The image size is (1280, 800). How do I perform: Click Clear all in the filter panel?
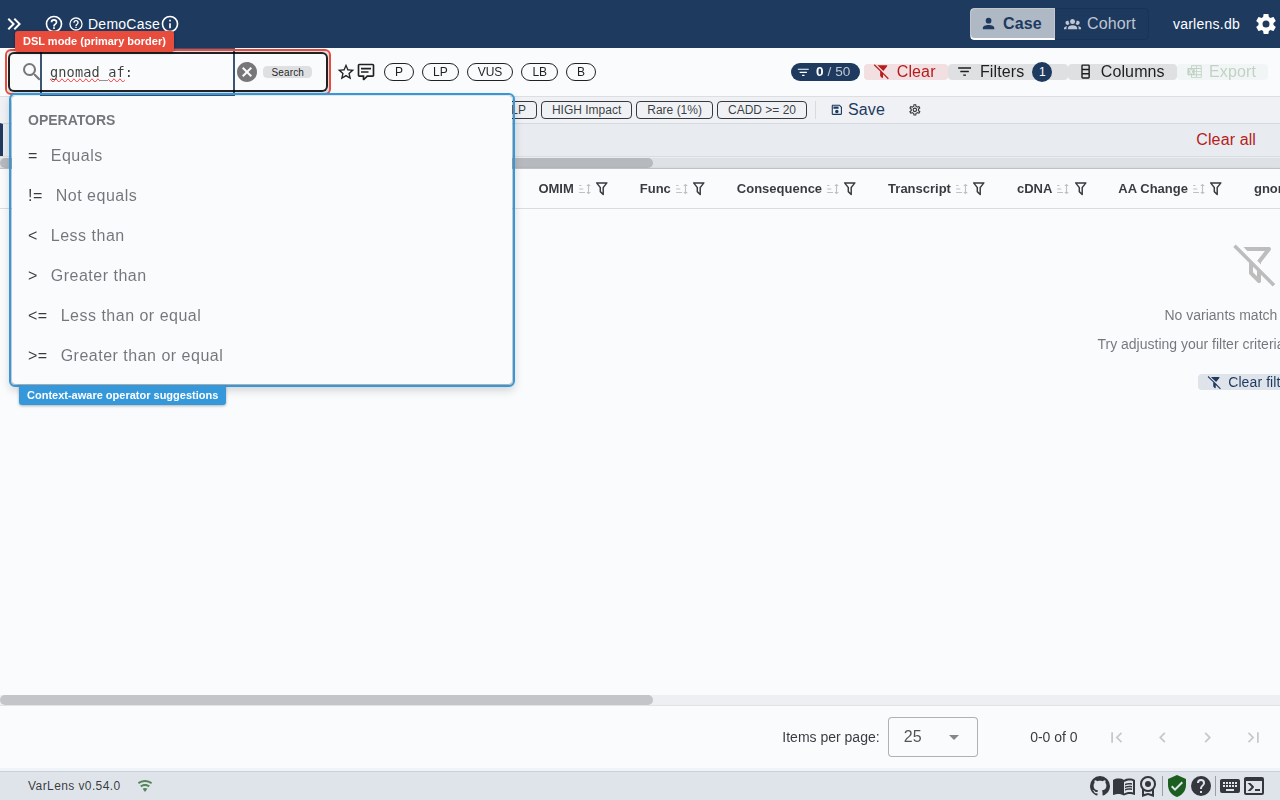(x=1225, y=139)
